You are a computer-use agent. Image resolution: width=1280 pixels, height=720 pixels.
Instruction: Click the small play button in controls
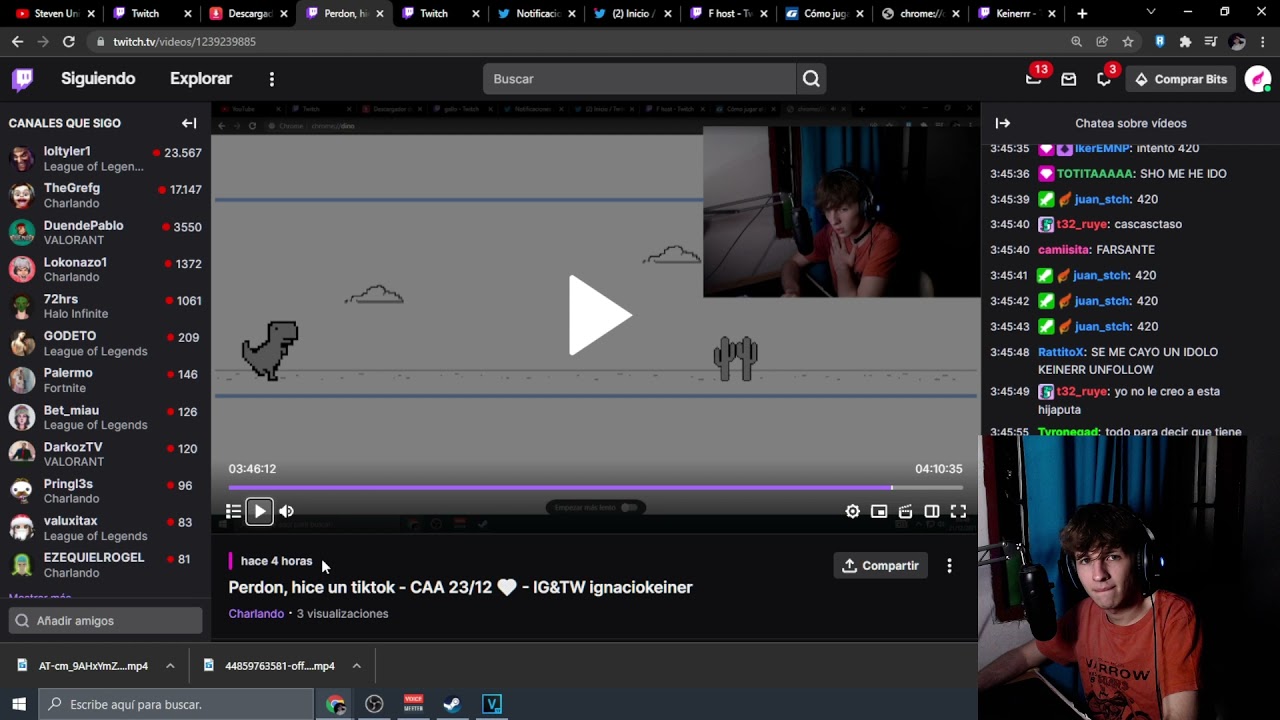pyautogui.click(x=259, y=511)
